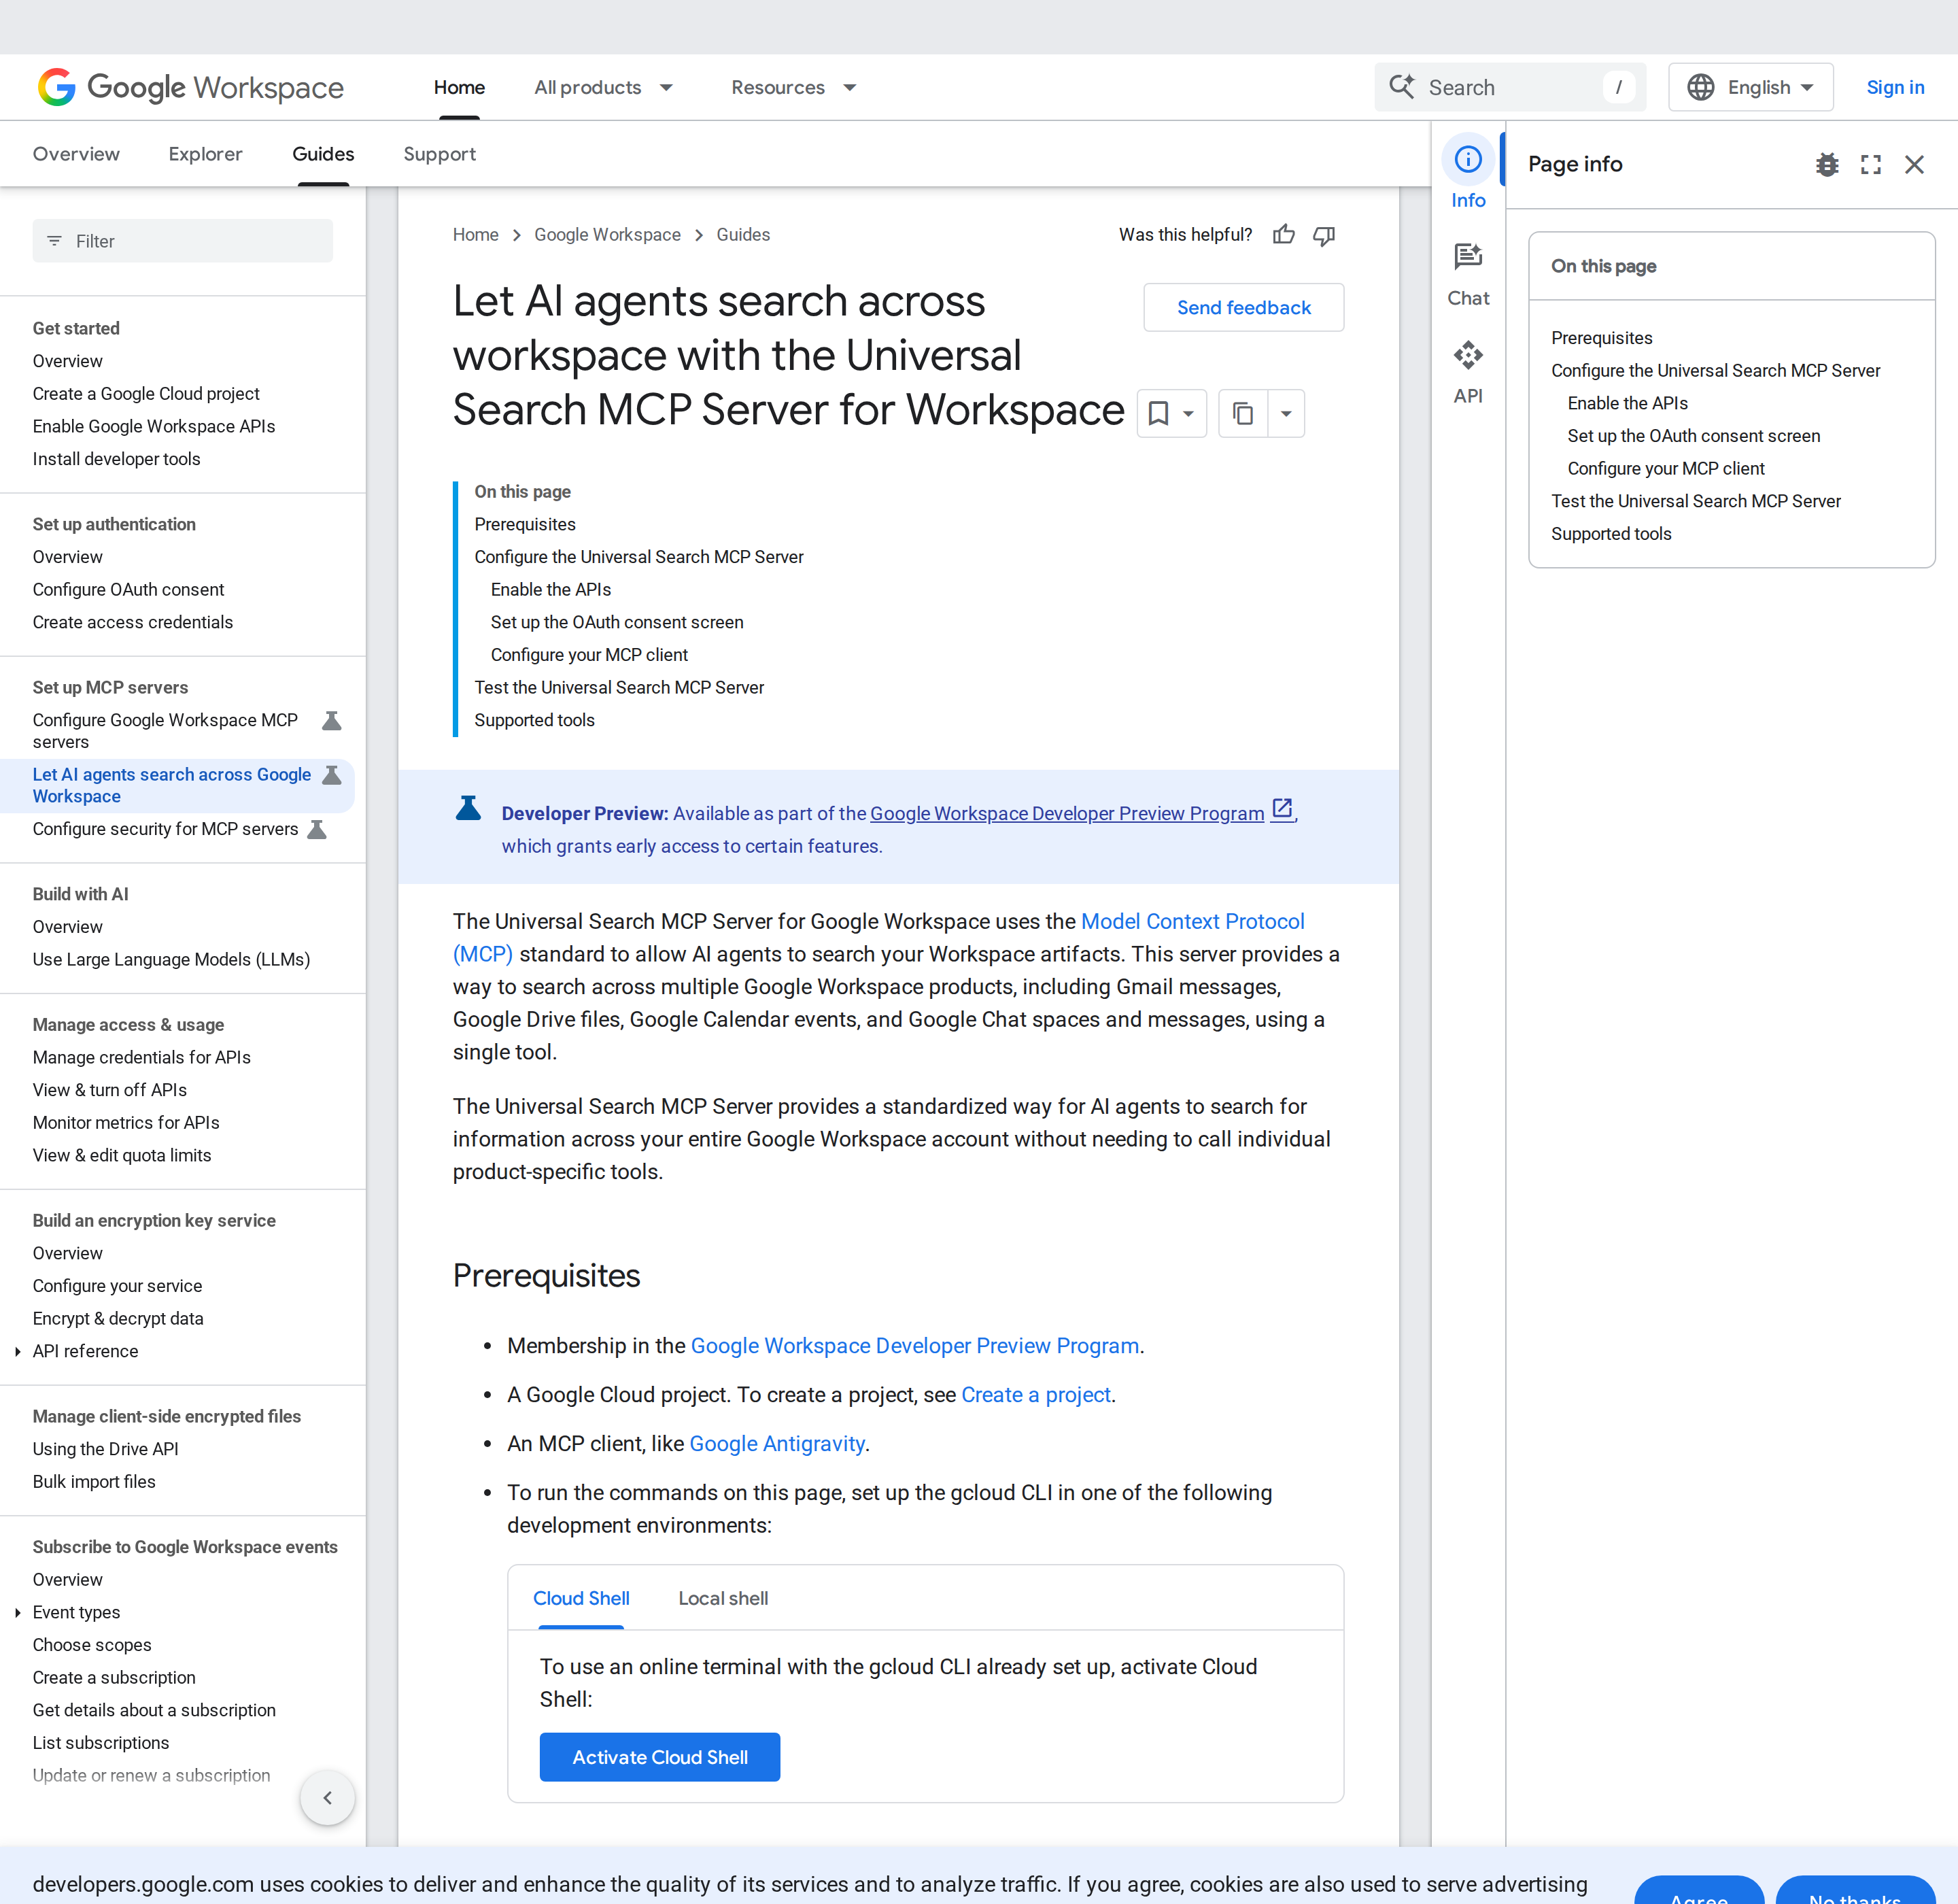Screen dimensions: 1958x1904
Task: Click the search sparkle icon
Action: (1402, 87)
